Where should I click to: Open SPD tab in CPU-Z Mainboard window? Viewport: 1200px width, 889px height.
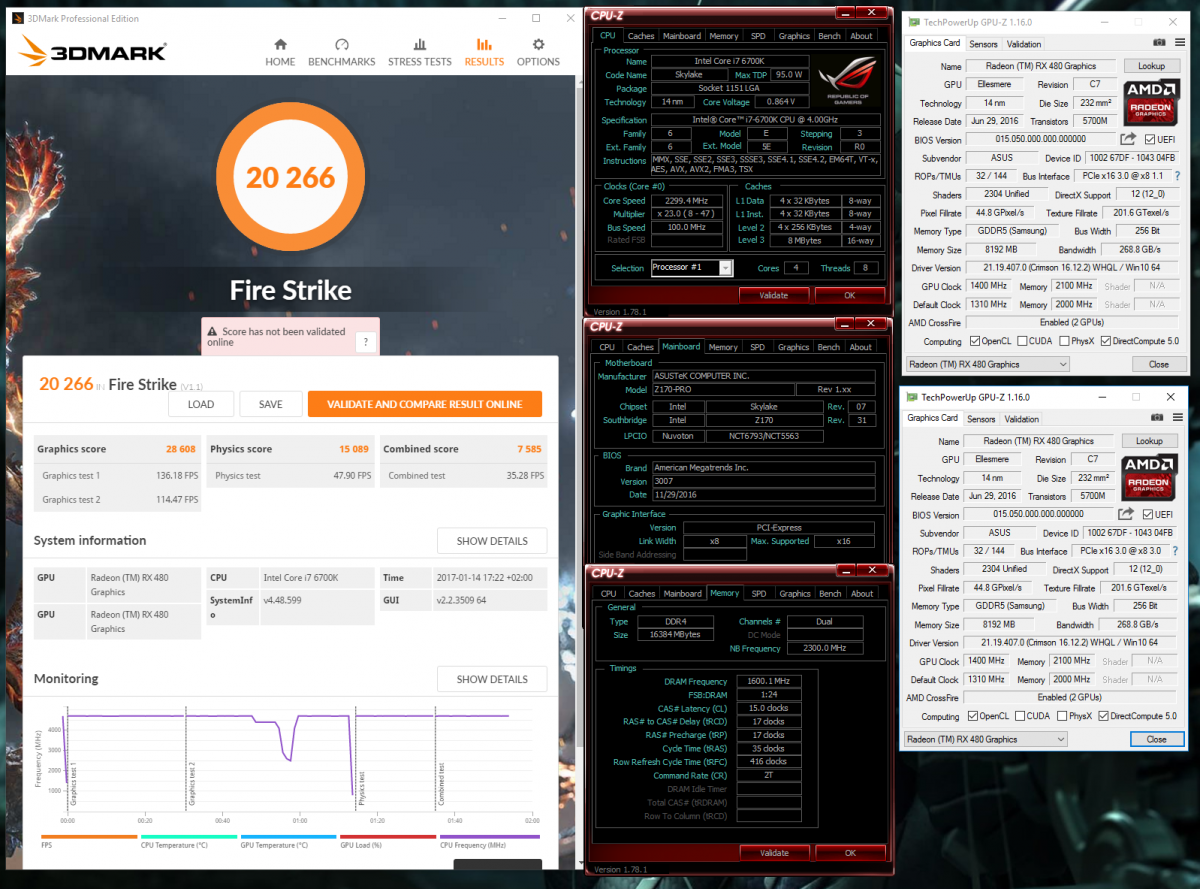[x=758, y=347]
